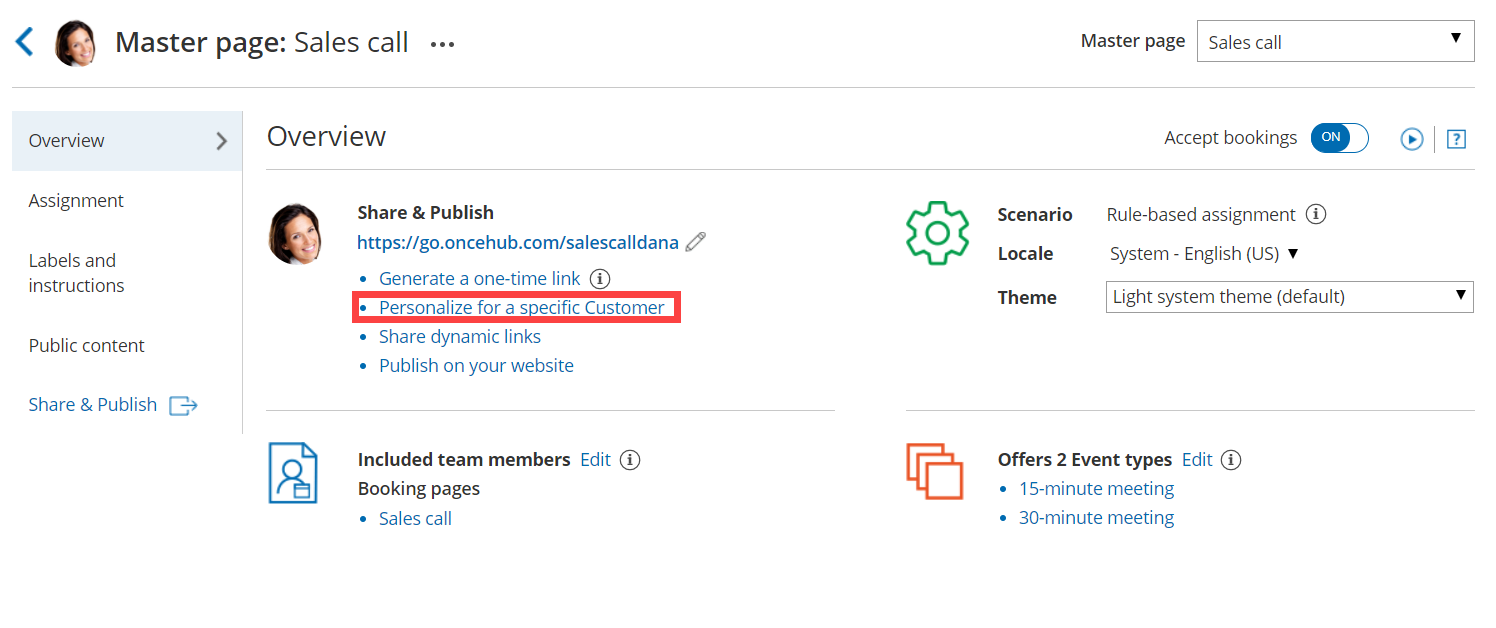The height and width of the screenshot is (628, 1496).
Task: Toggle the Accept bookings switch
Action: point(1339,138)
